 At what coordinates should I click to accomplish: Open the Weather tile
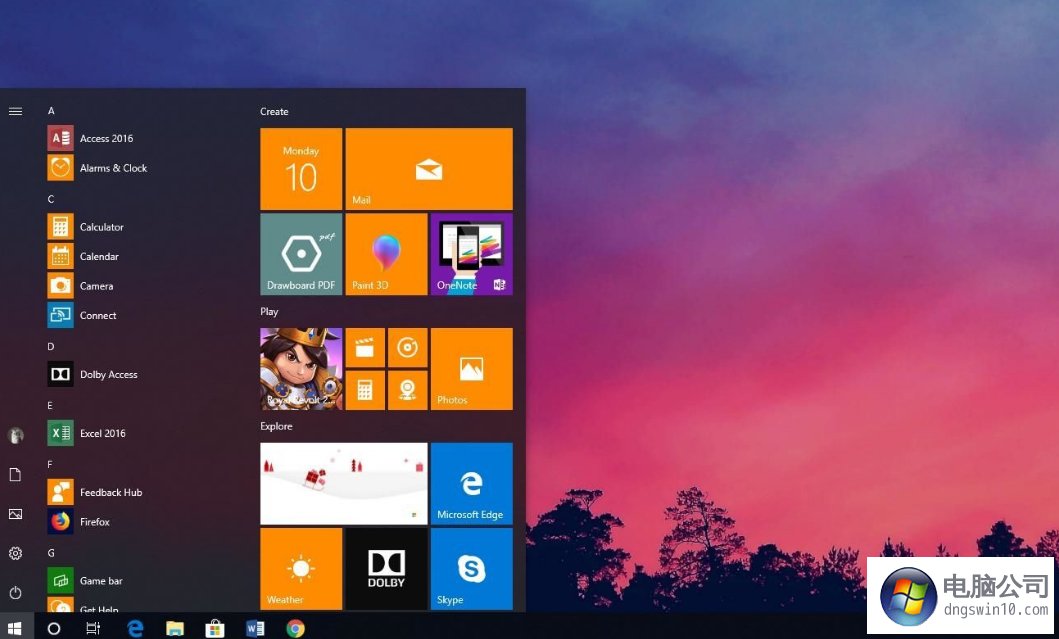tap(300, 568)
